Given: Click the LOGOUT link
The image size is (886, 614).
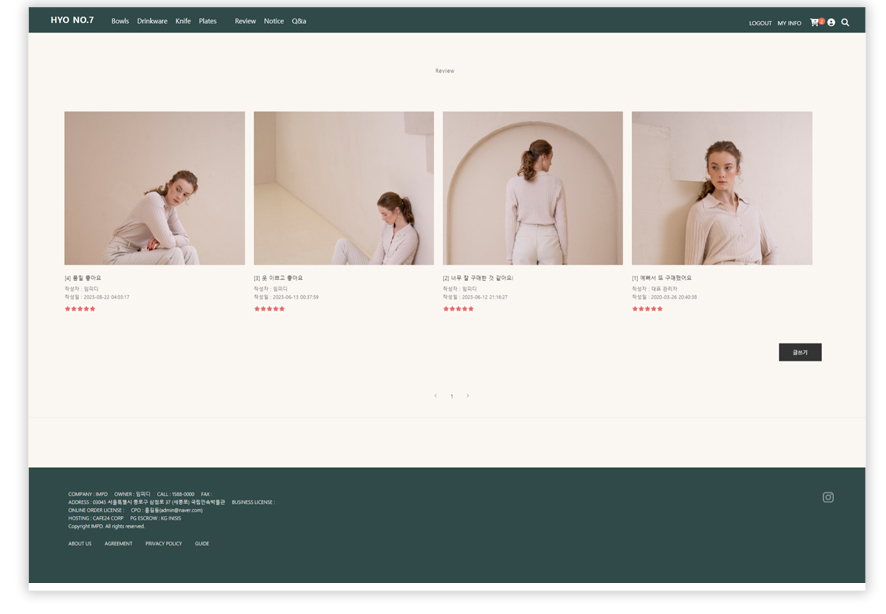Looking at the screenshot, I should pos(760,23).
